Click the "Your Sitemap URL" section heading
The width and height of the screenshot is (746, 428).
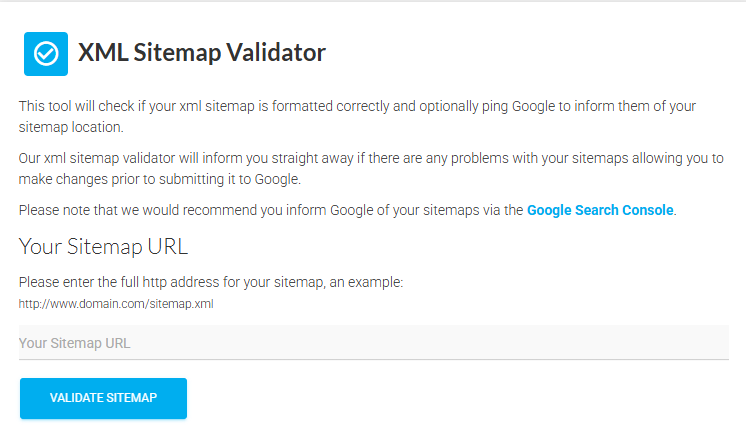click(x=103, y=247)
